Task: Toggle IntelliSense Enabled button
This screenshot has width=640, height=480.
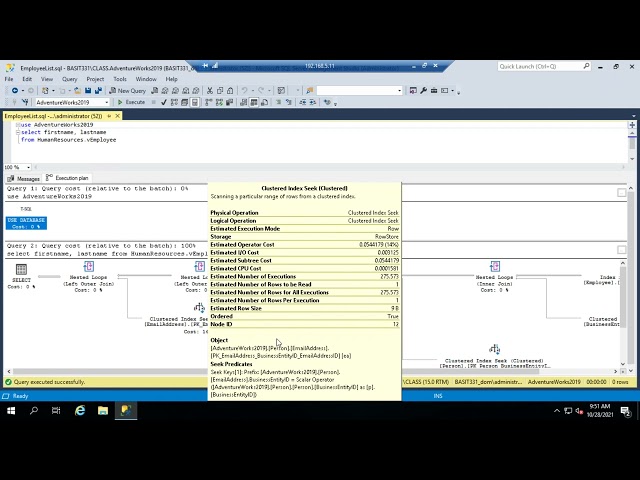Action: (x=195, y=102)
